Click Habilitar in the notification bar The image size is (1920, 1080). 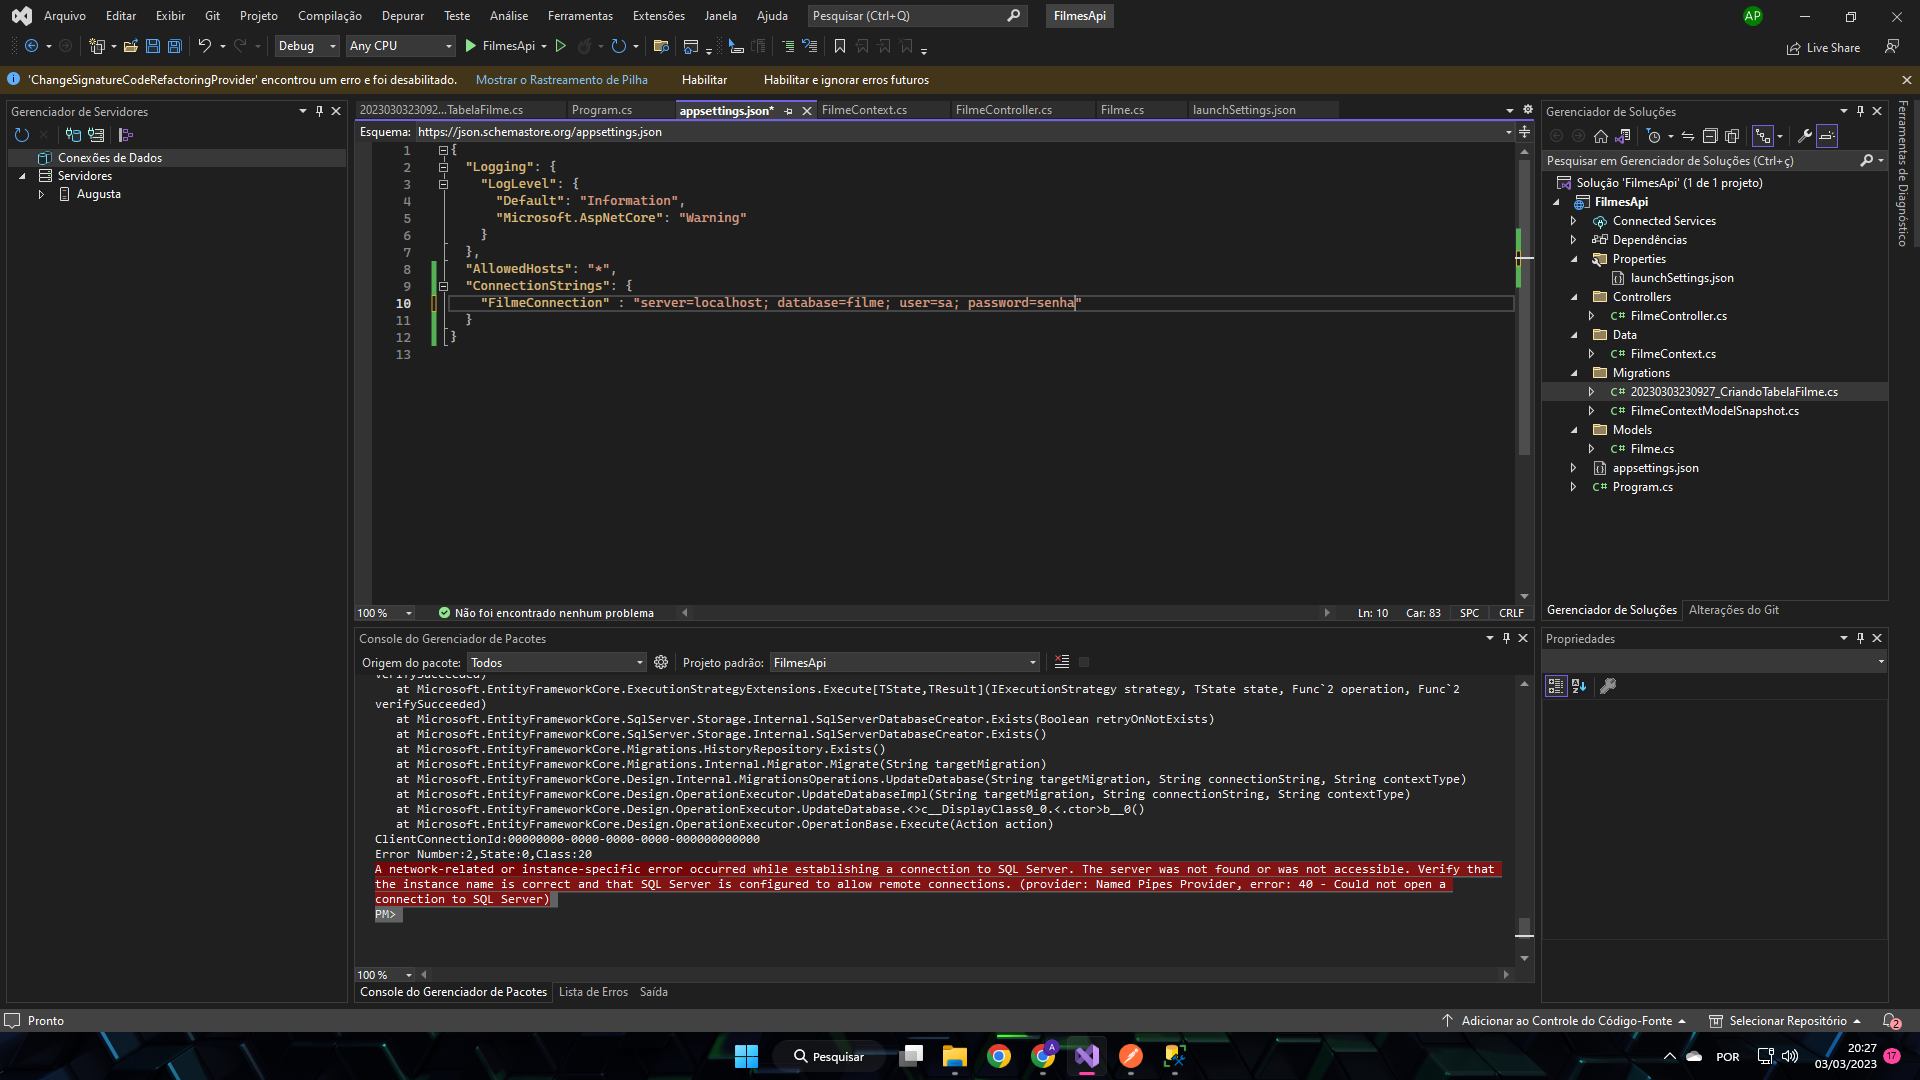coord(704,80)
